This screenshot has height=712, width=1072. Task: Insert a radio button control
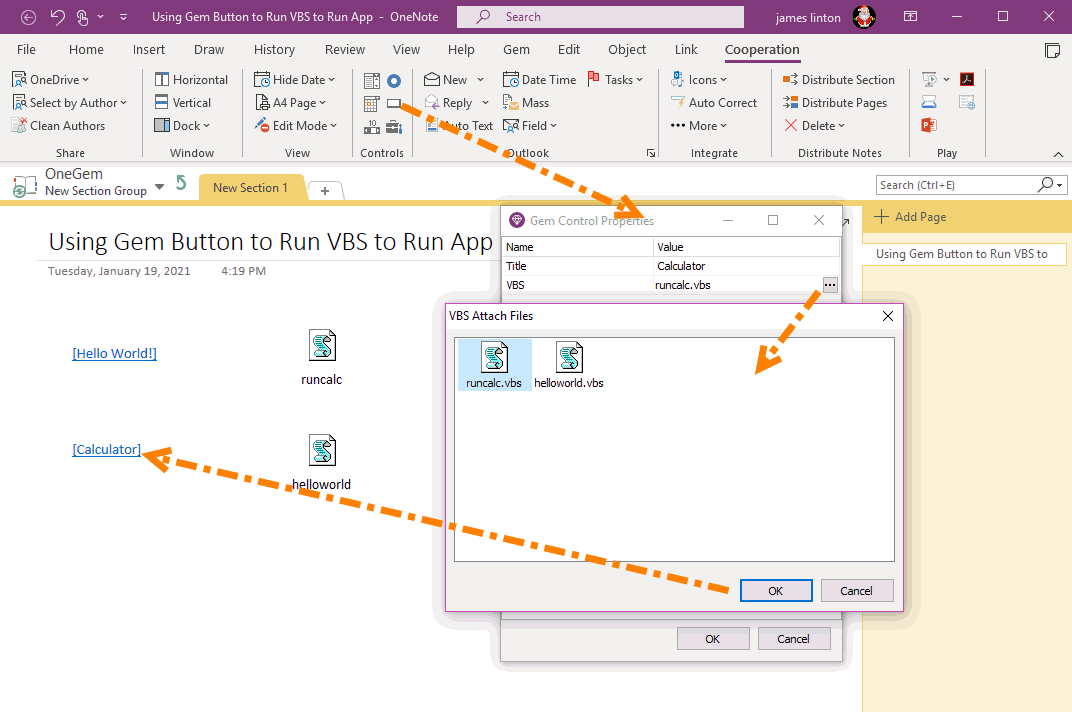coord(394,81)
